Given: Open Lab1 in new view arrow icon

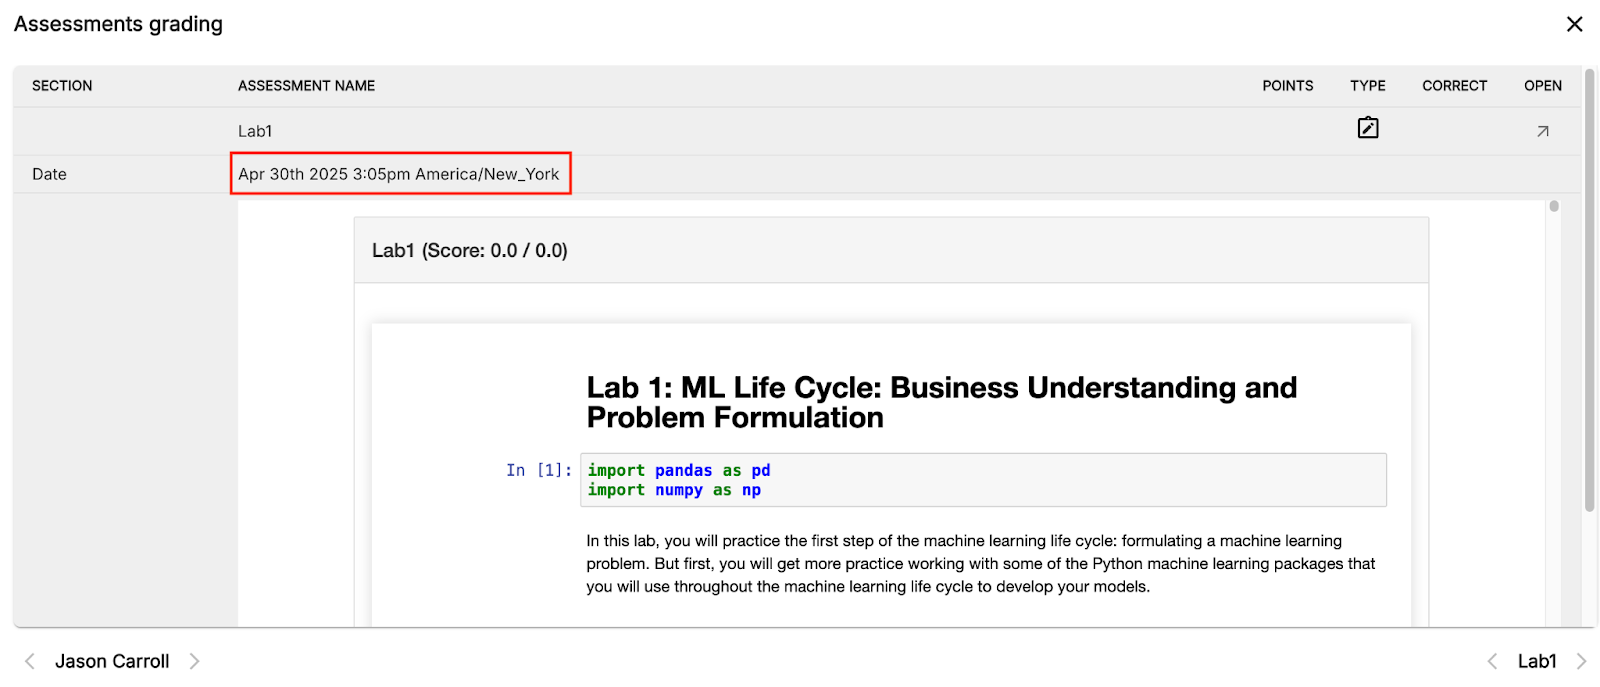Looking at the screenshot, I should [x=1542, y=131].
